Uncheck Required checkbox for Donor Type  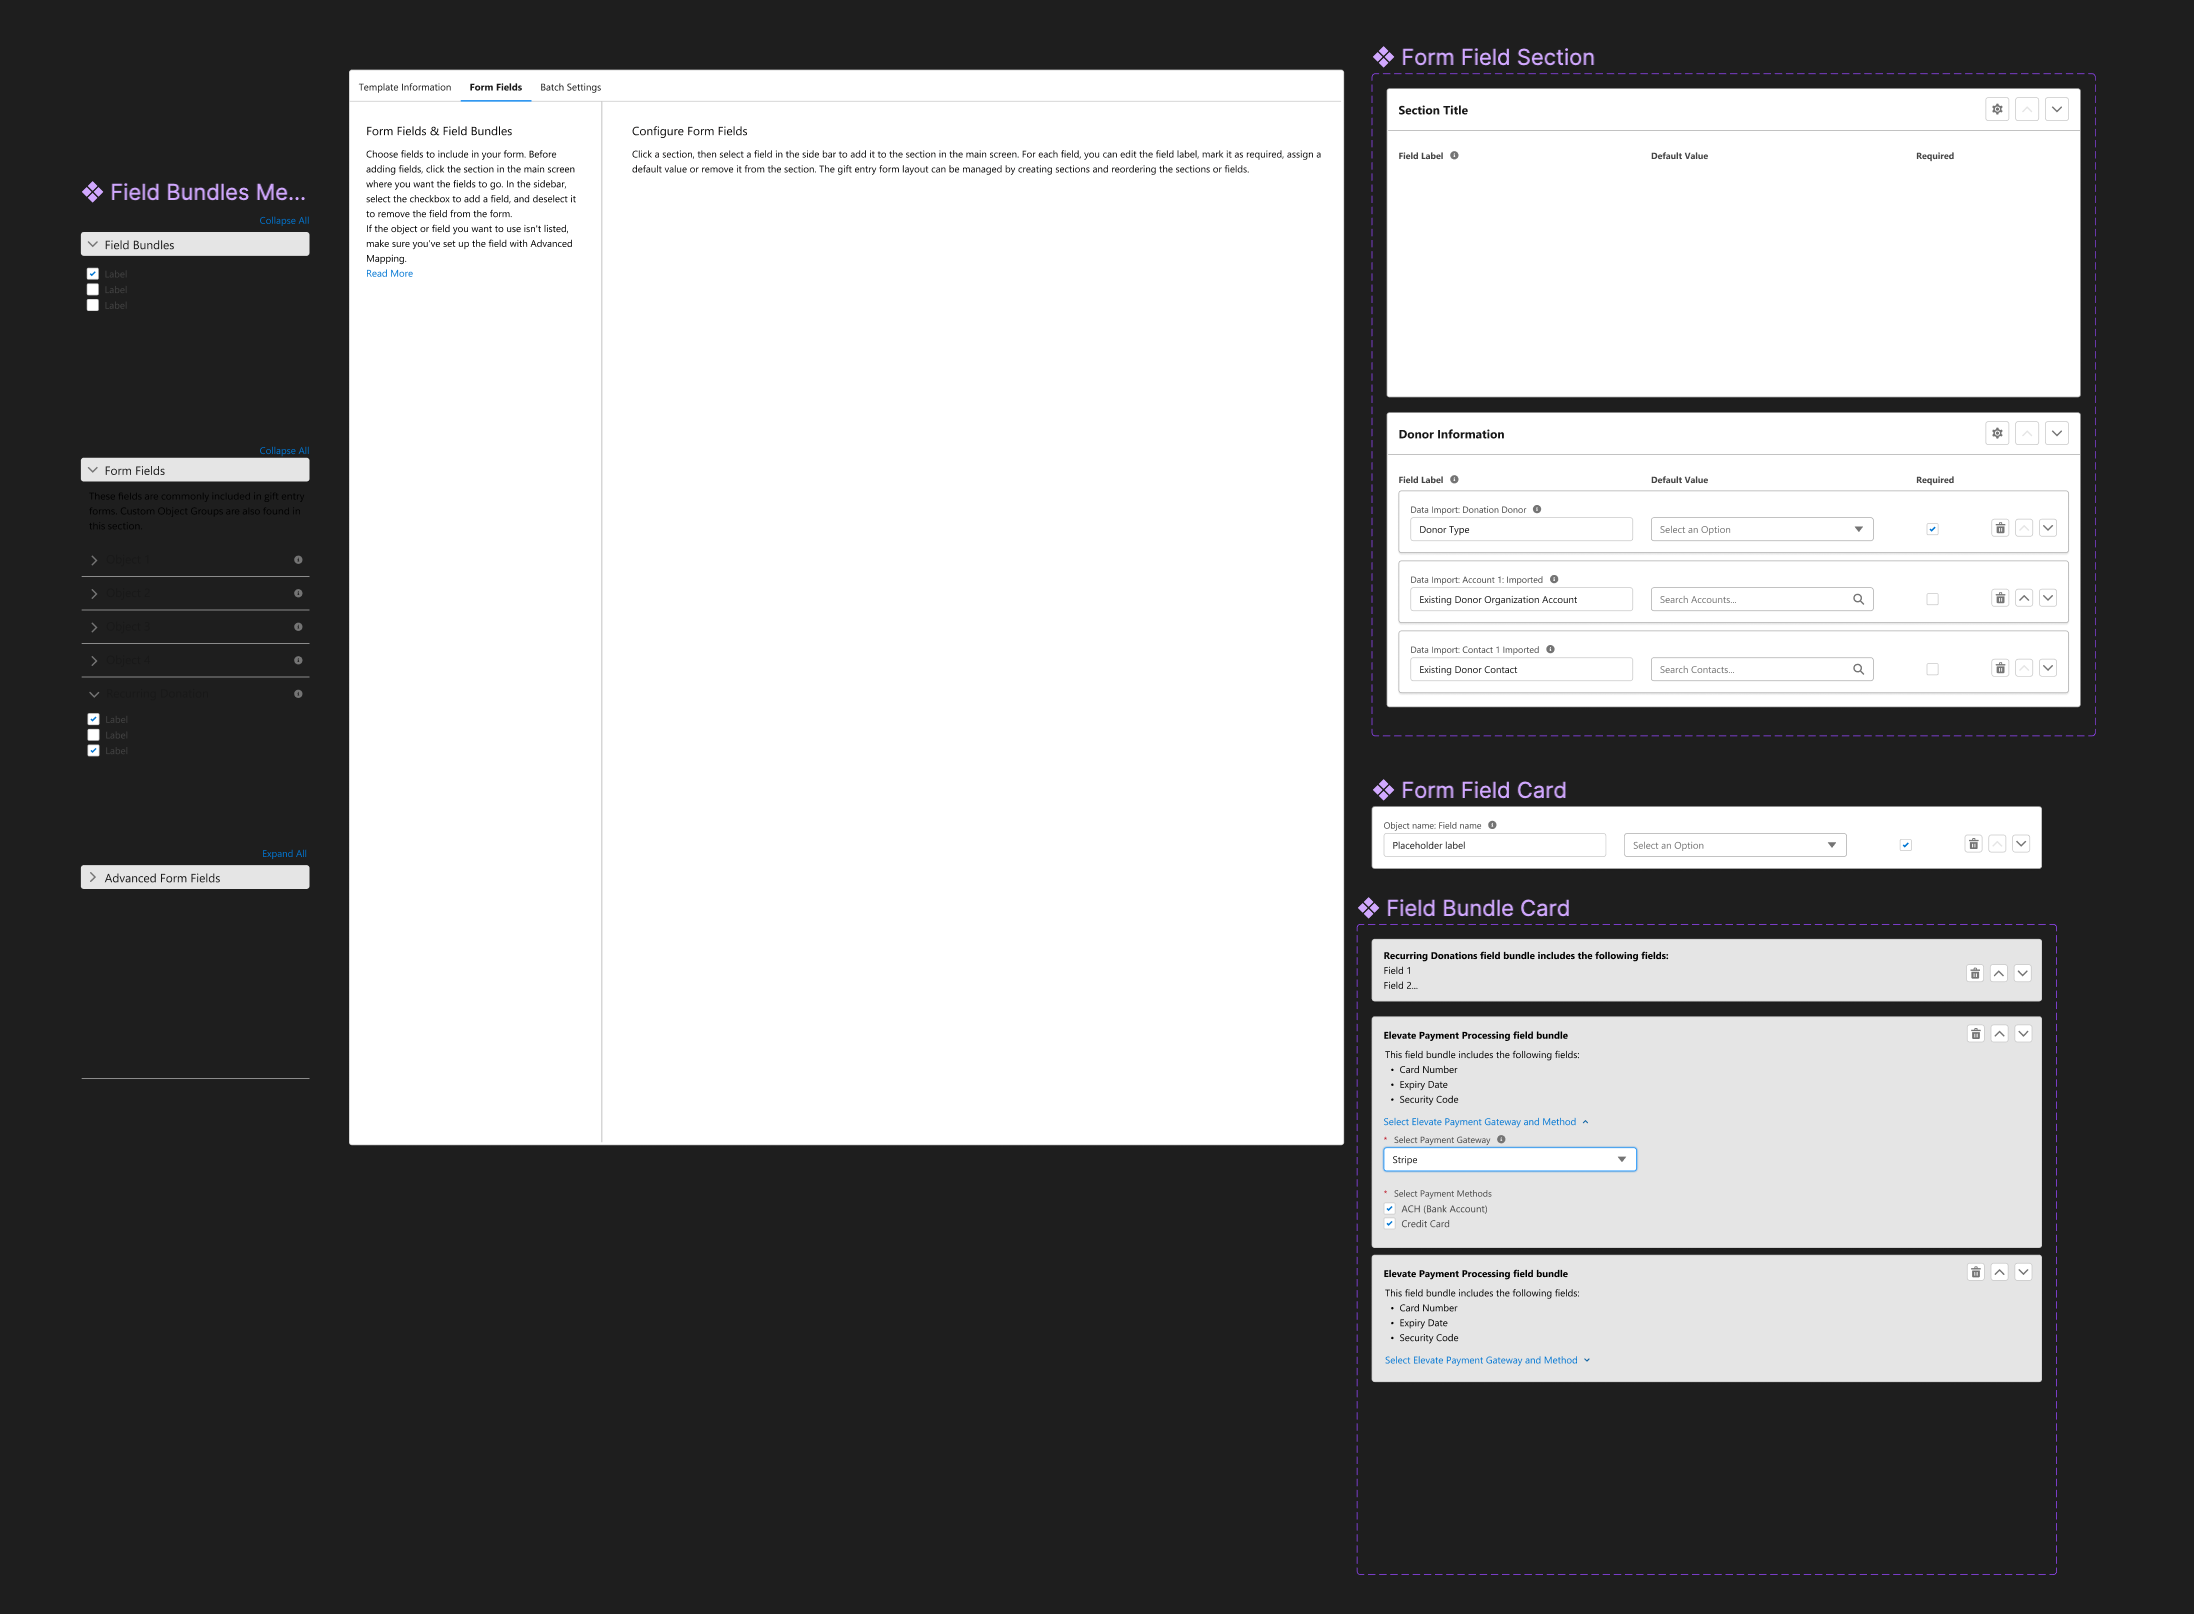coord(1932,529)
